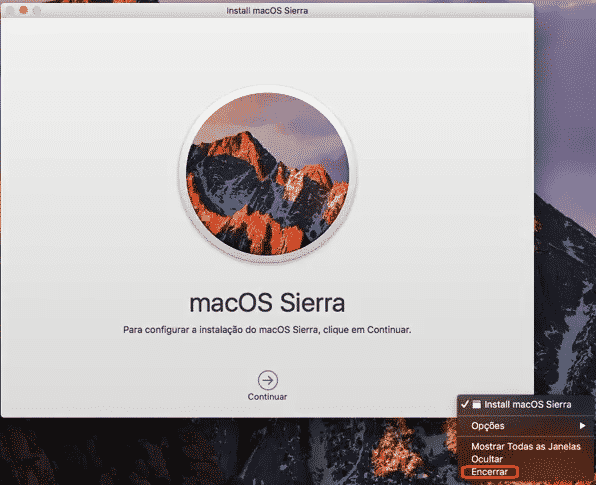Select checked Install macOS Sierra menu entry

pyautogui.click(x=526, y=404)
